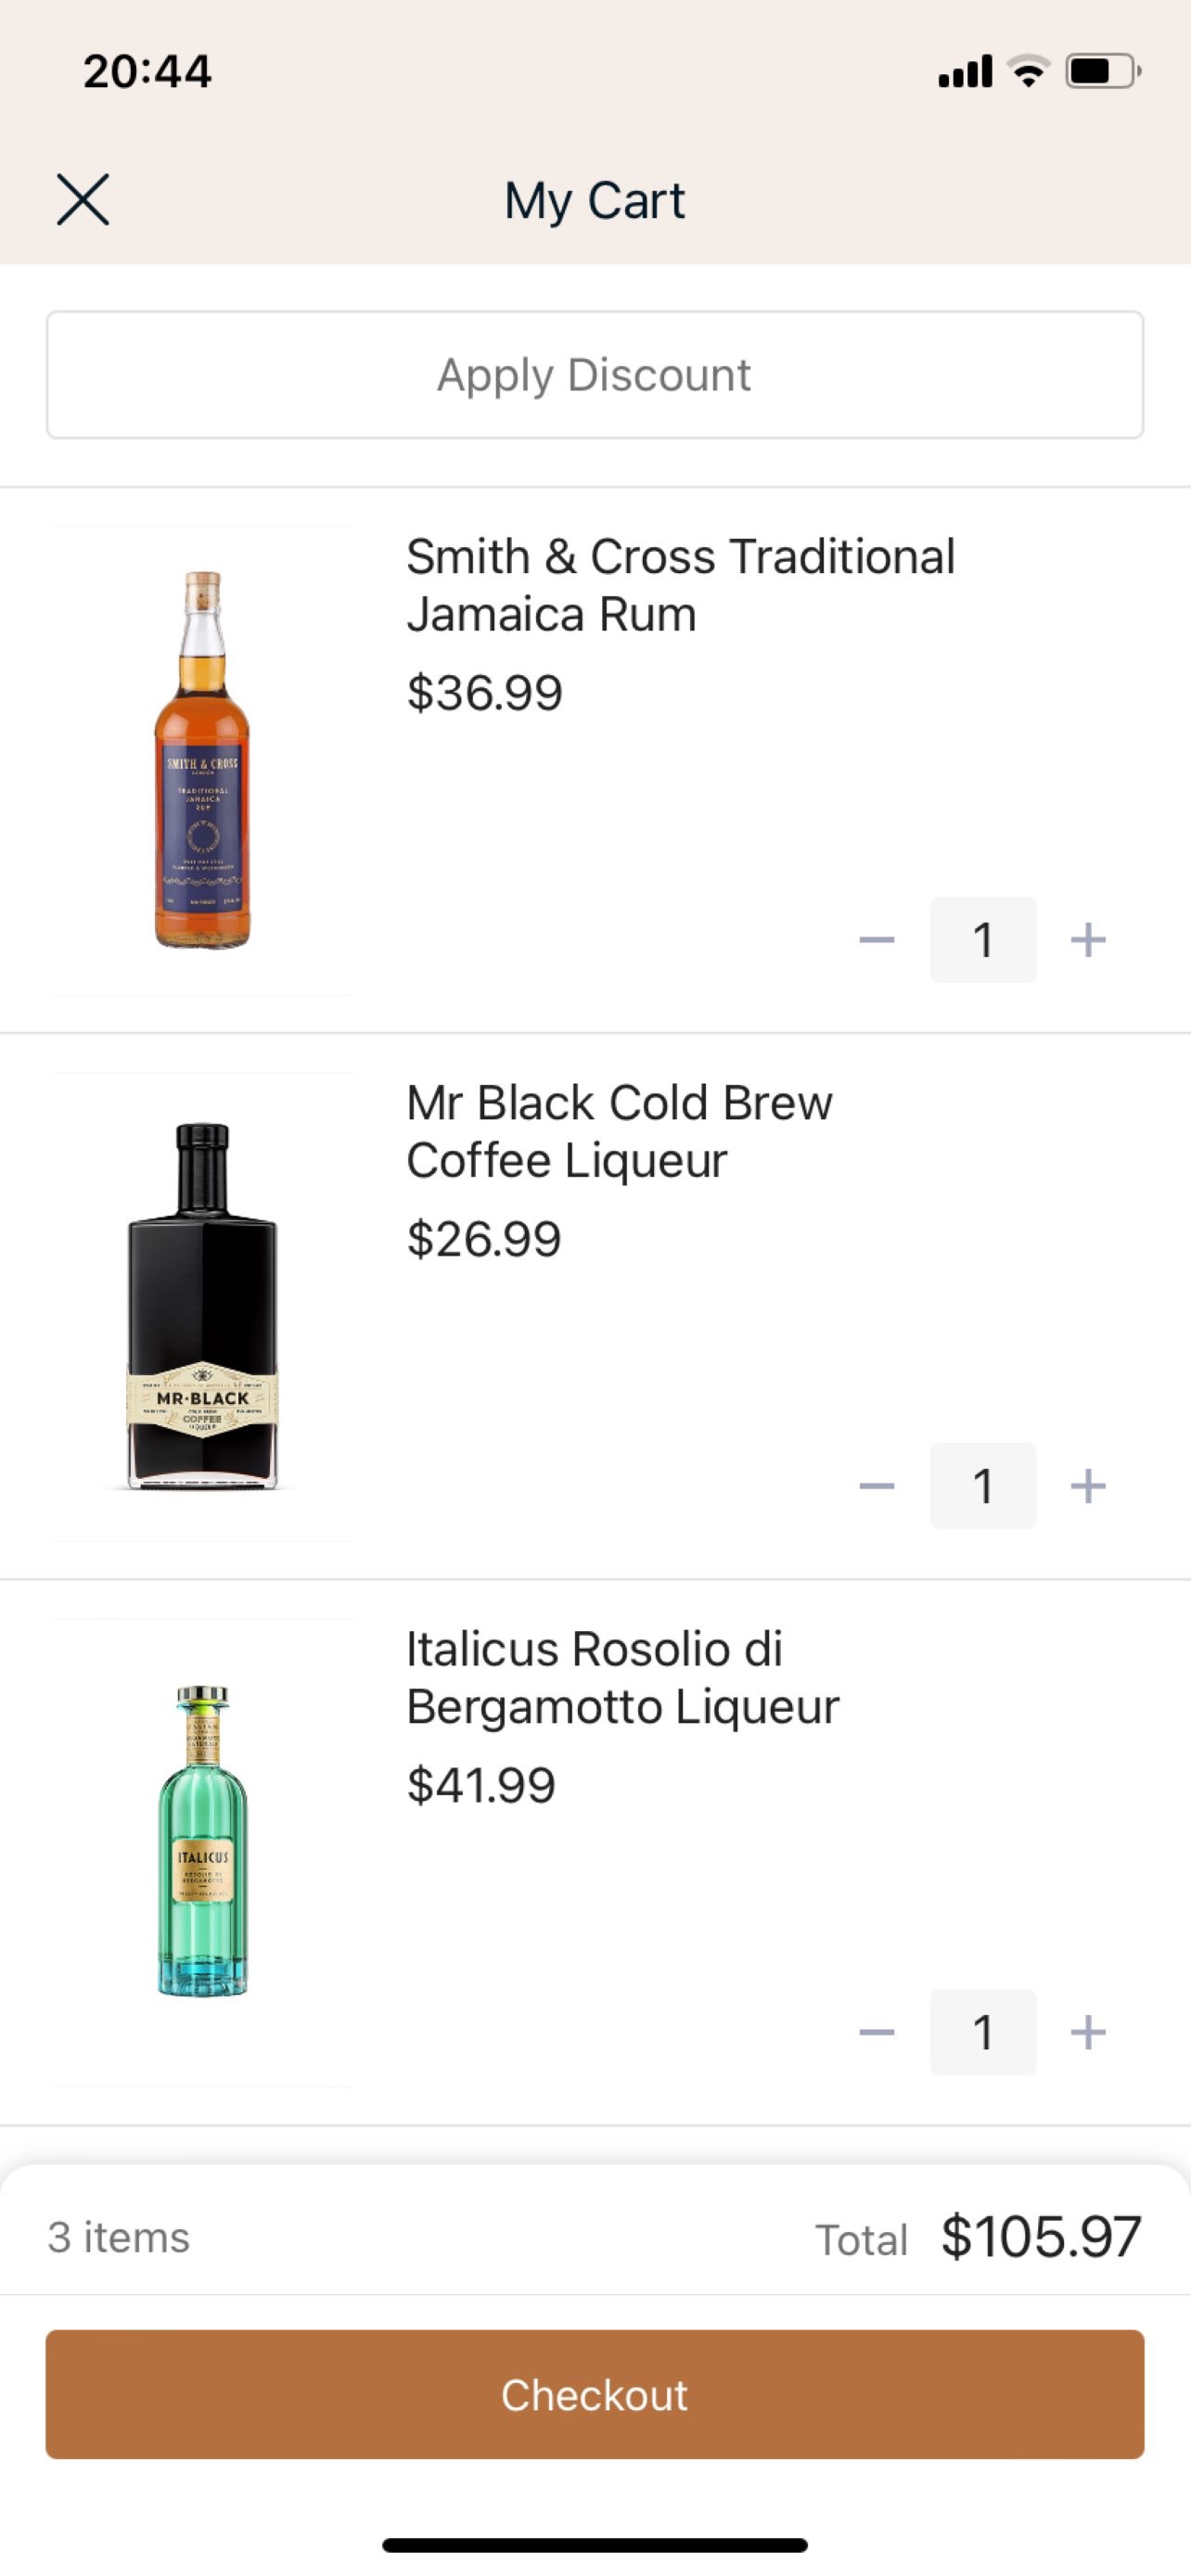Decrease Smith & Cross rum quantity

tap(877, 940)
